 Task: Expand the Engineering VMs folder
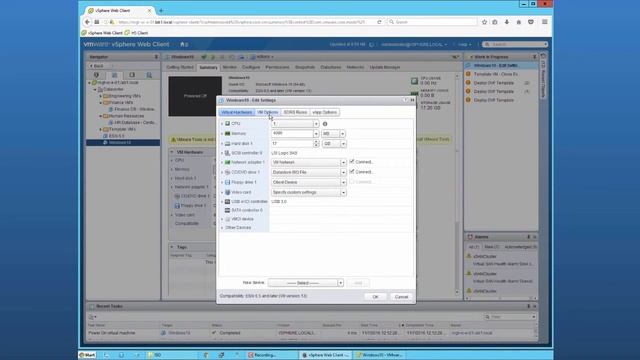click(x=101, y=96)
